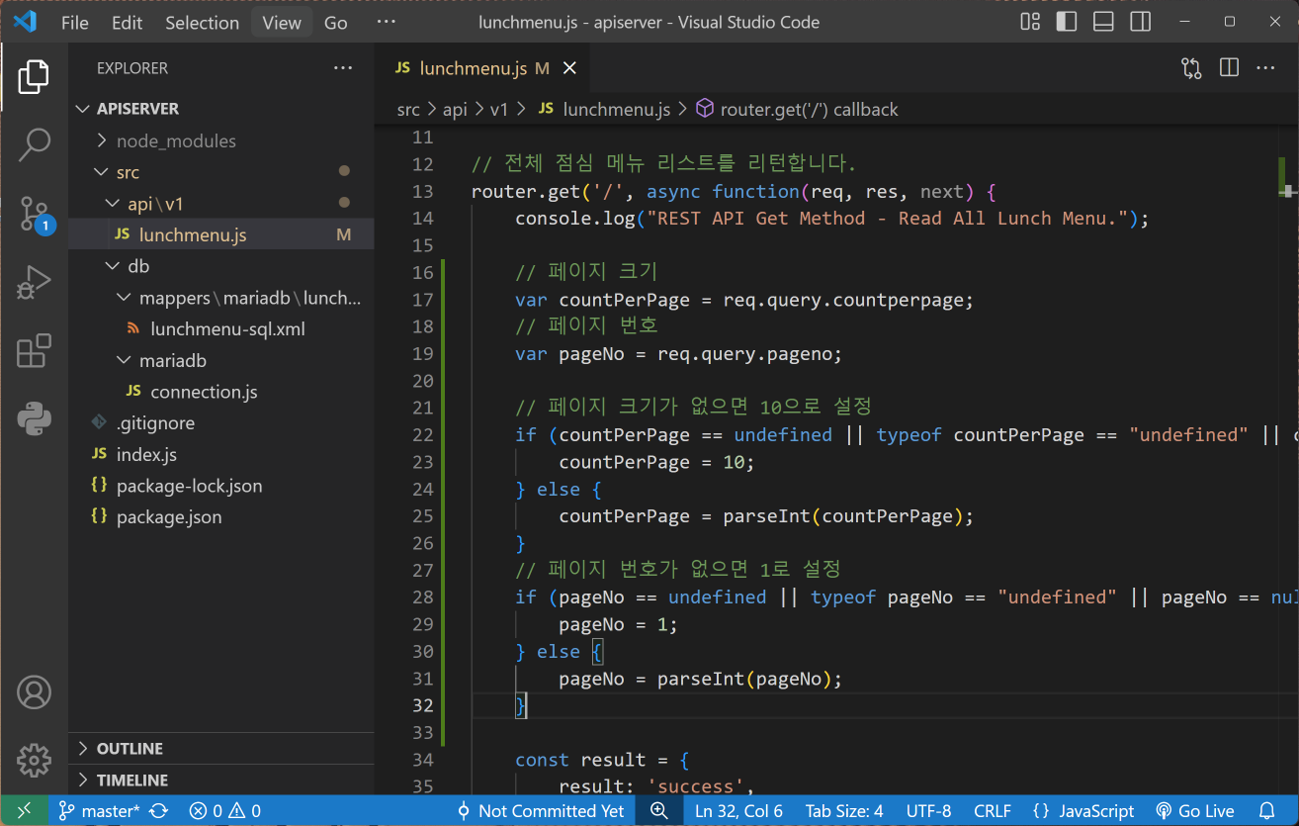Open the Accounts menu icon
This screenshot has width=1299, height=826.
34,692
